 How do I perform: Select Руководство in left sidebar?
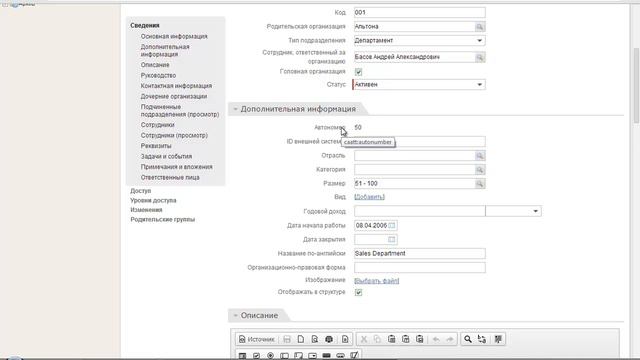(x=158, y=76)
